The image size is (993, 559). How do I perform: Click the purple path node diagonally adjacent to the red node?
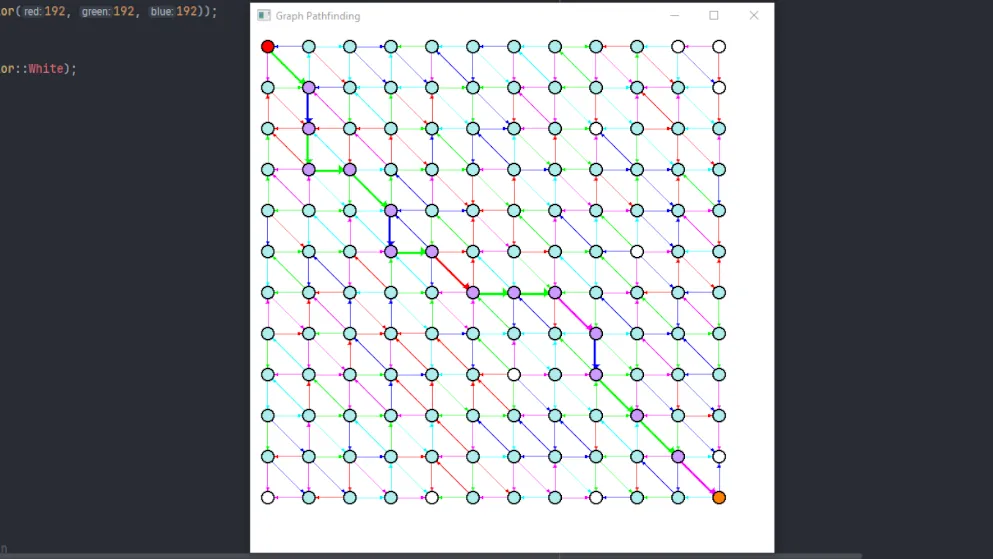(x=308, y=87)
